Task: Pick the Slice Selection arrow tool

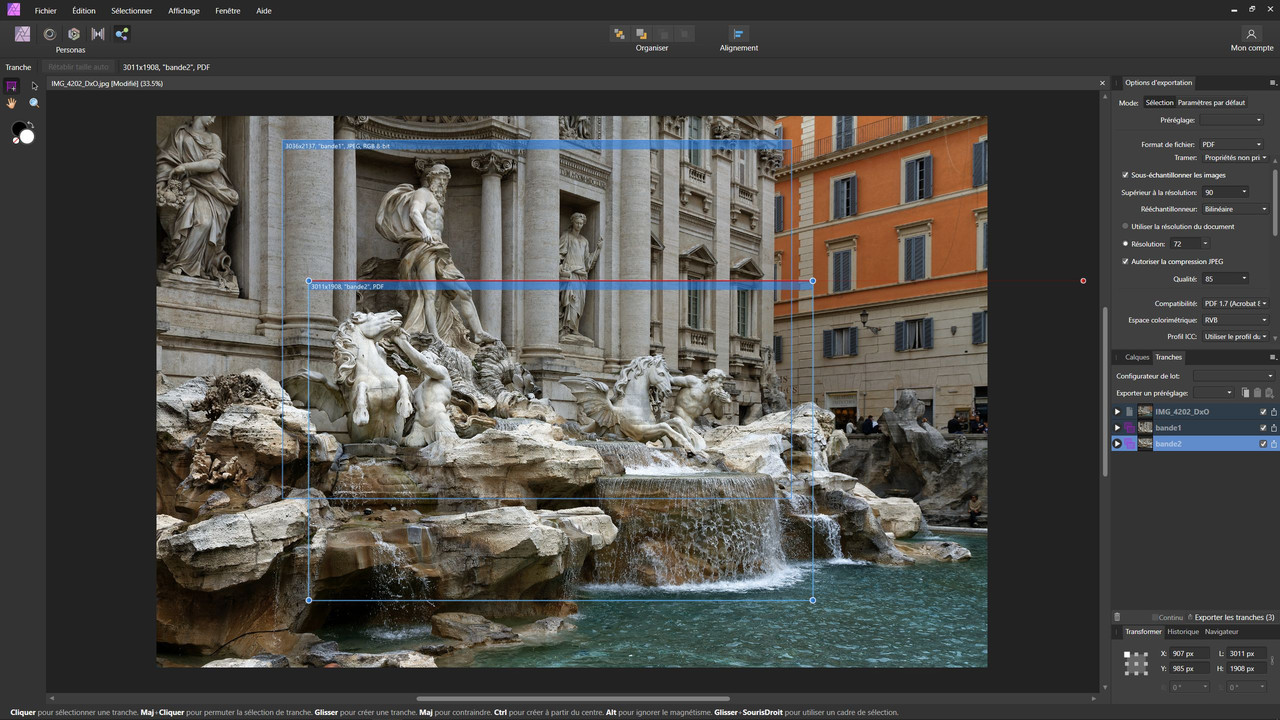Action: pos(33,86)
